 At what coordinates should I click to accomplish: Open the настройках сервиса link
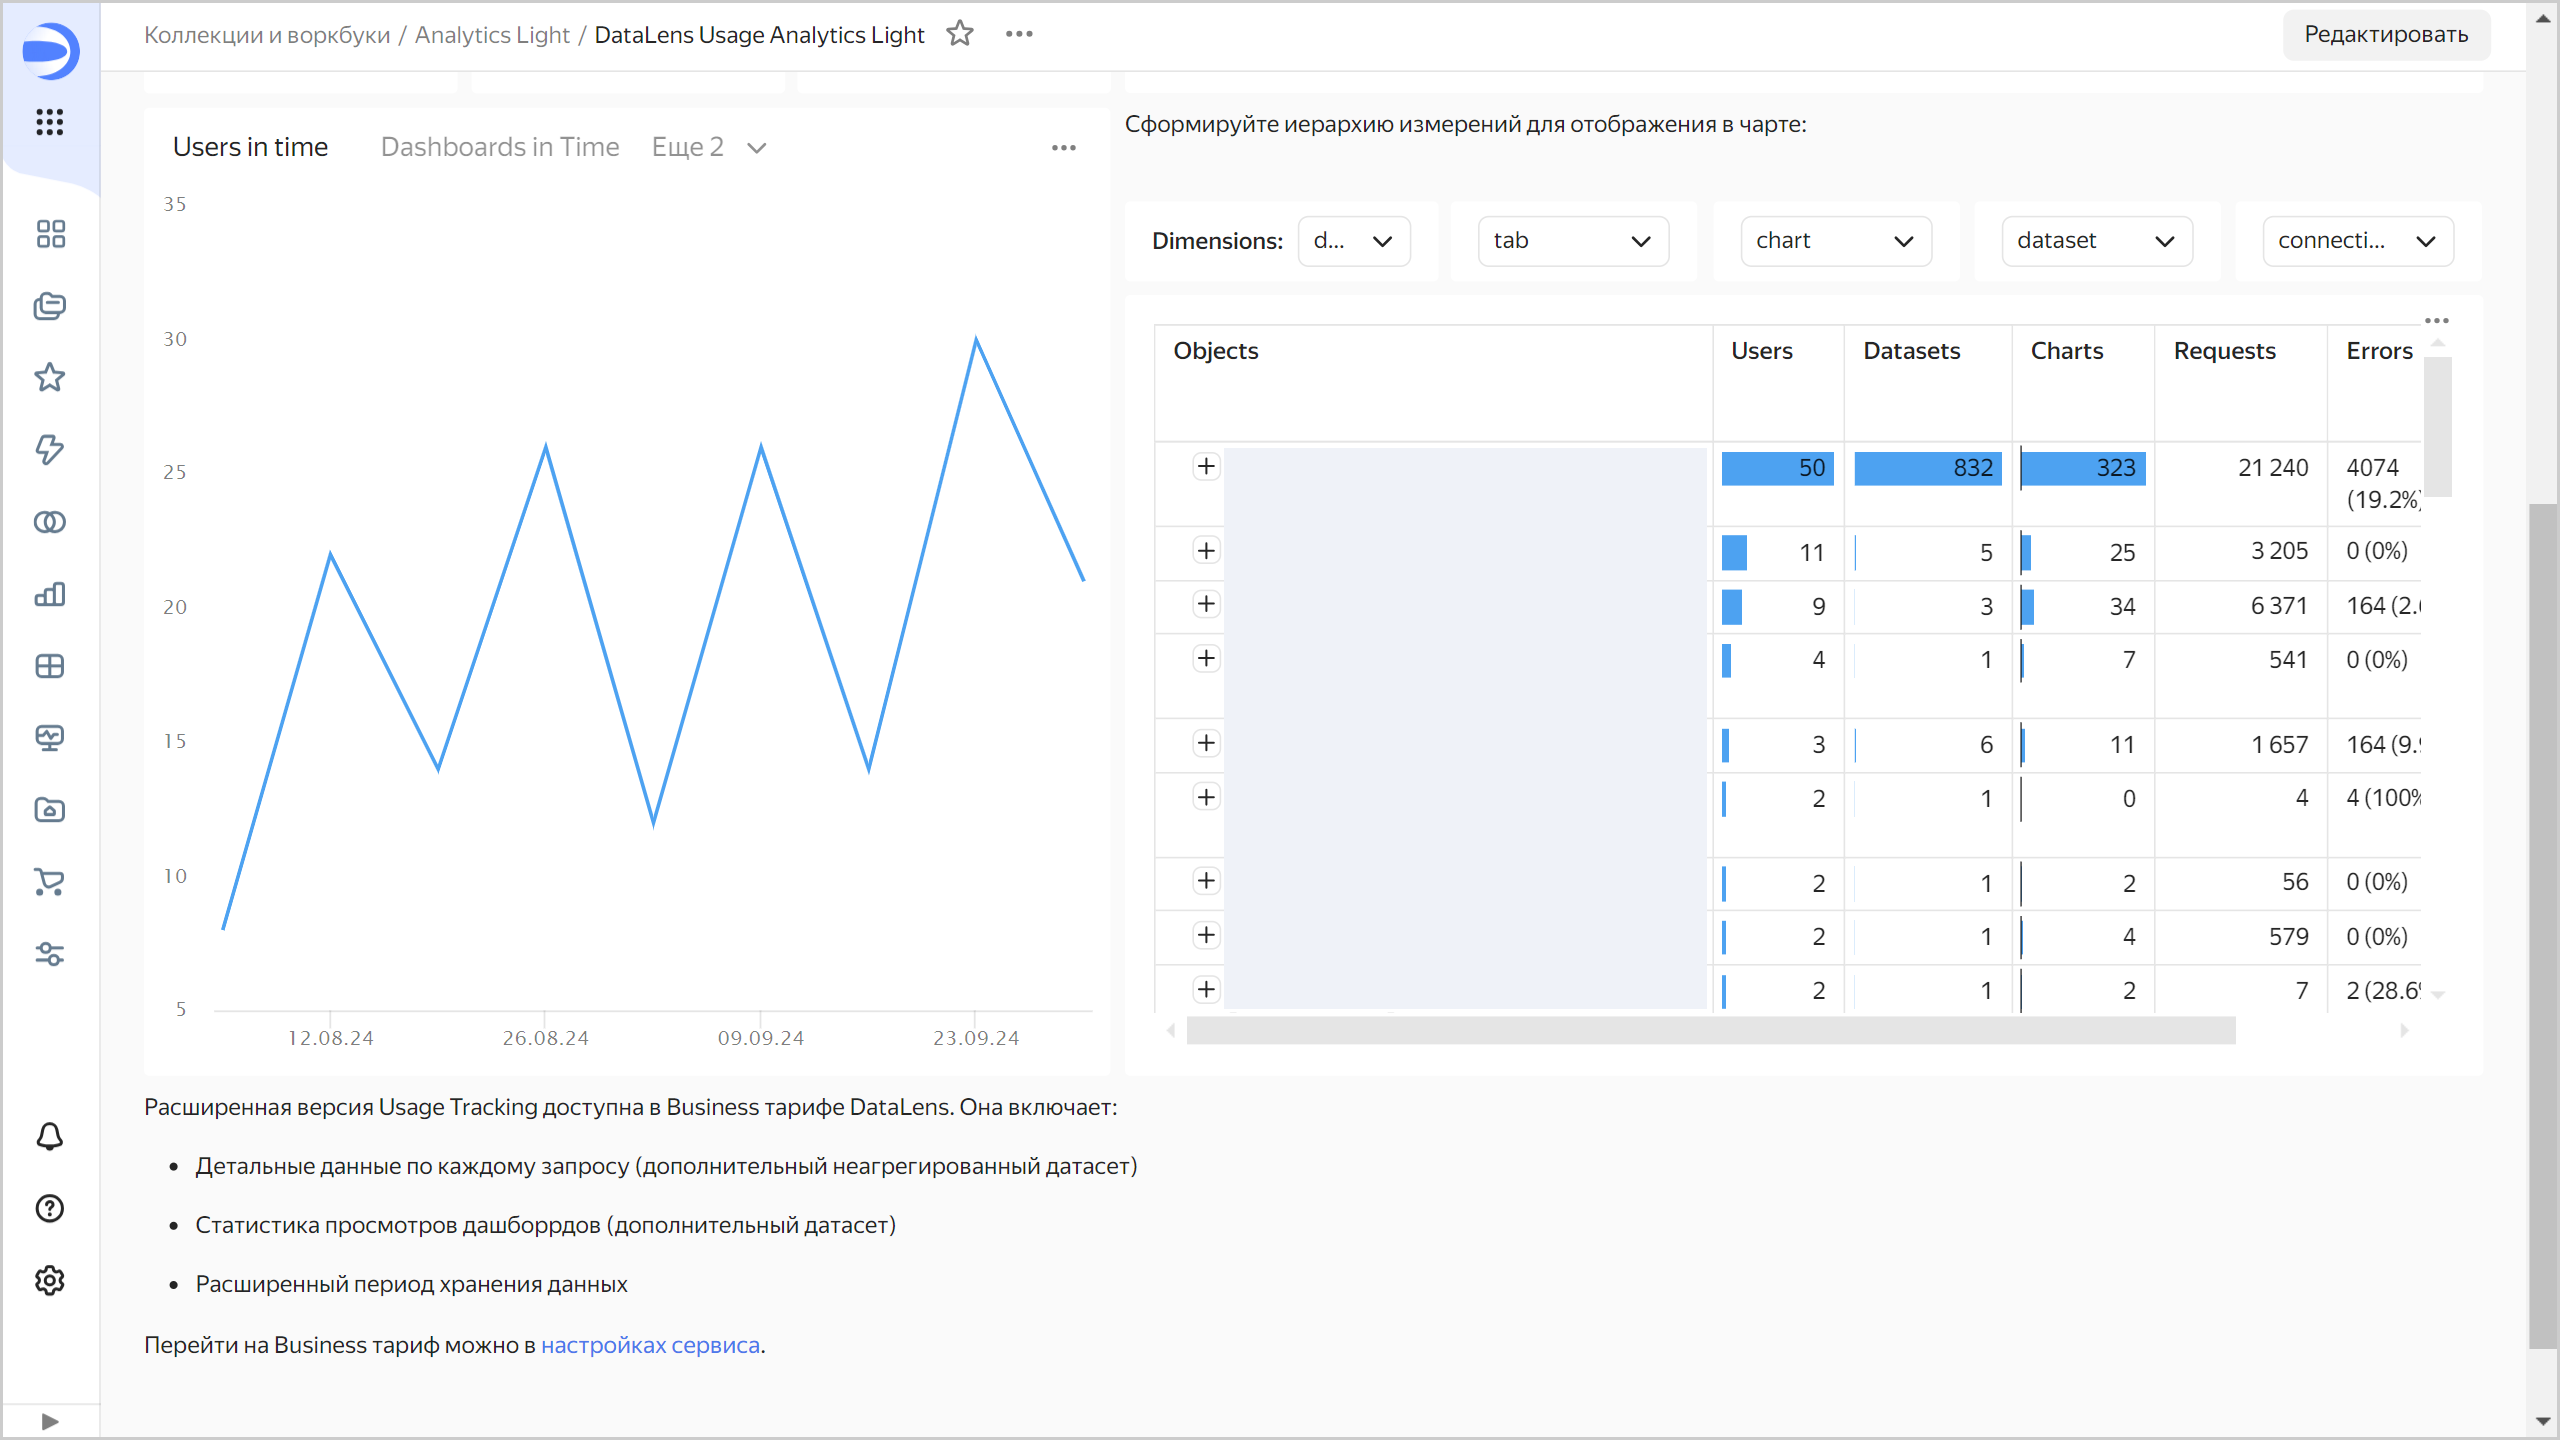(x=650, y=1345)
